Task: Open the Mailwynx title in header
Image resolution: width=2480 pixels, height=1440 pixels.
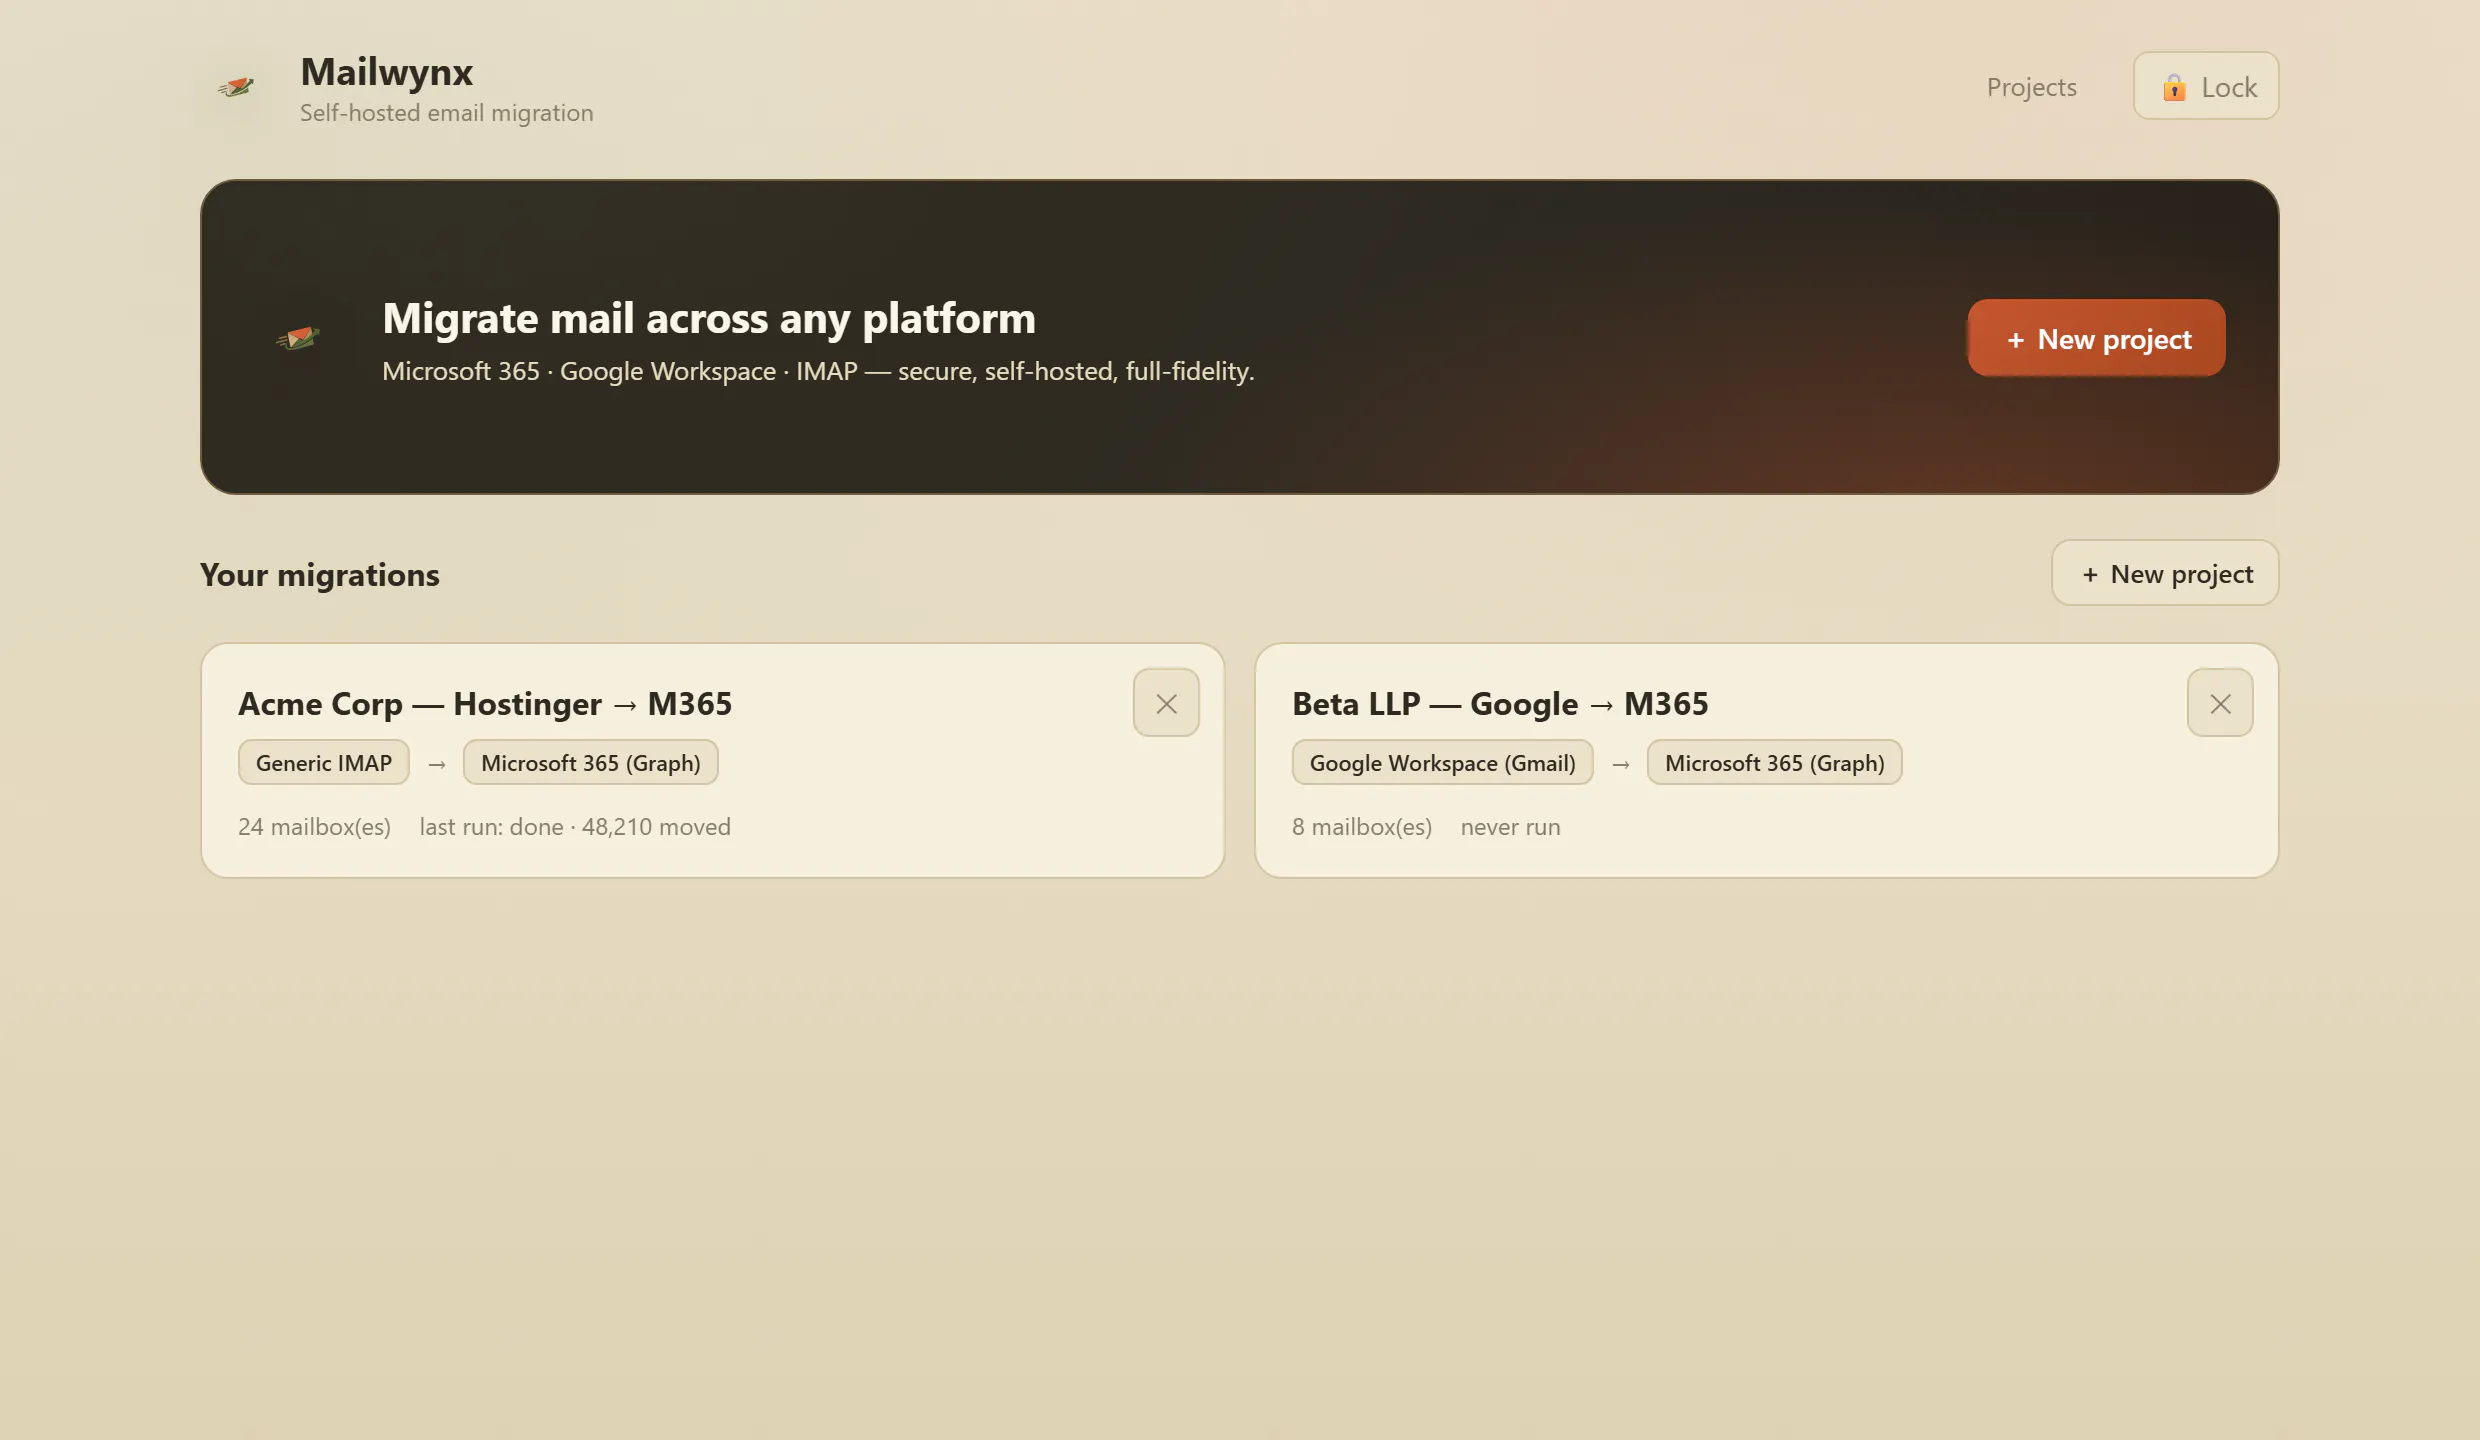Action: [386, 72]
